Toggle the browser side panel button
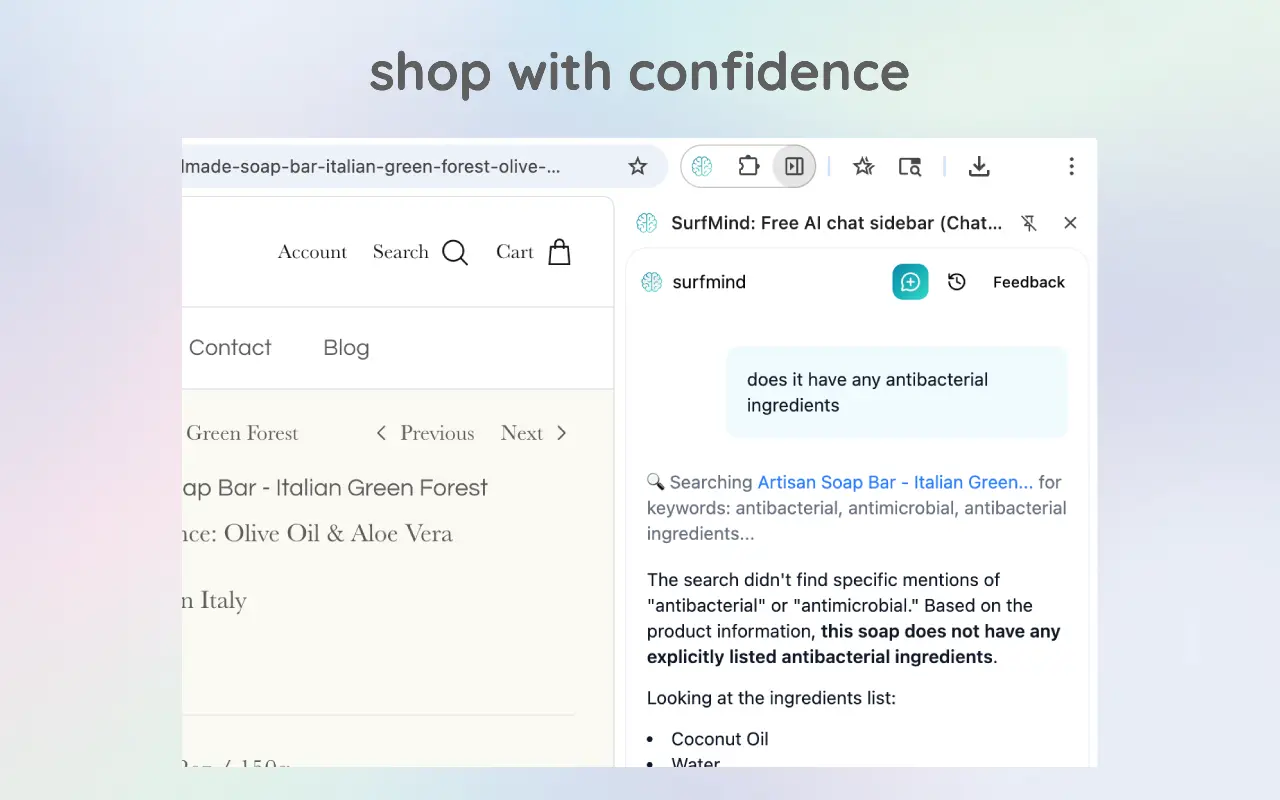 [794, 167]
